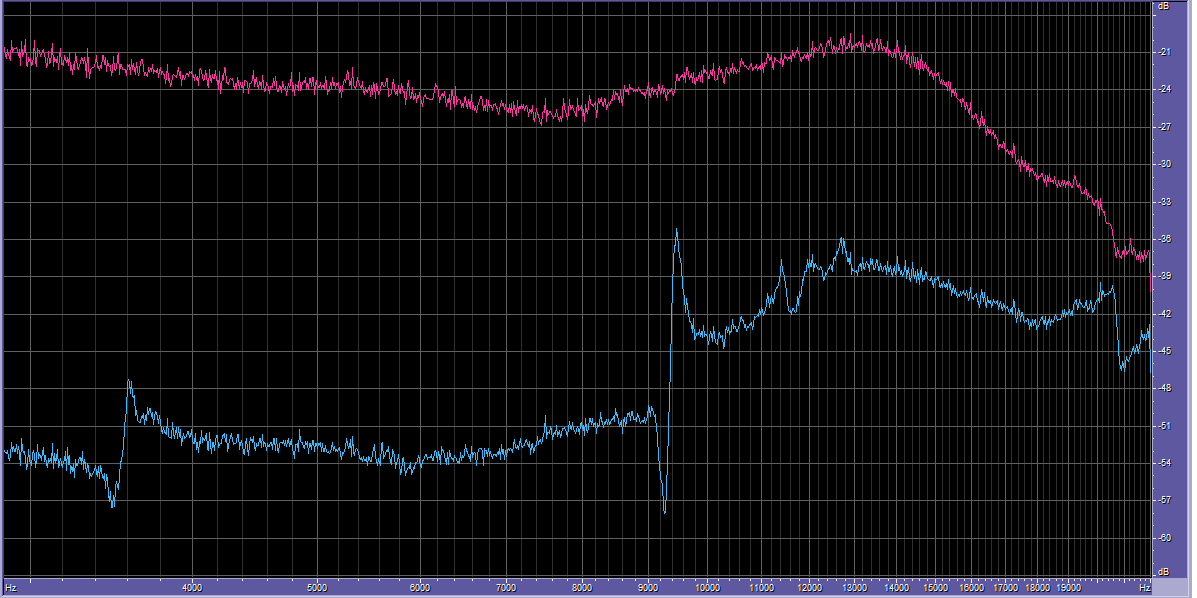Click the 6000 Hz frequency axis label
The height and width of the screenshot is (598, 1197).
pyautogui.click(x=419, y=587)
